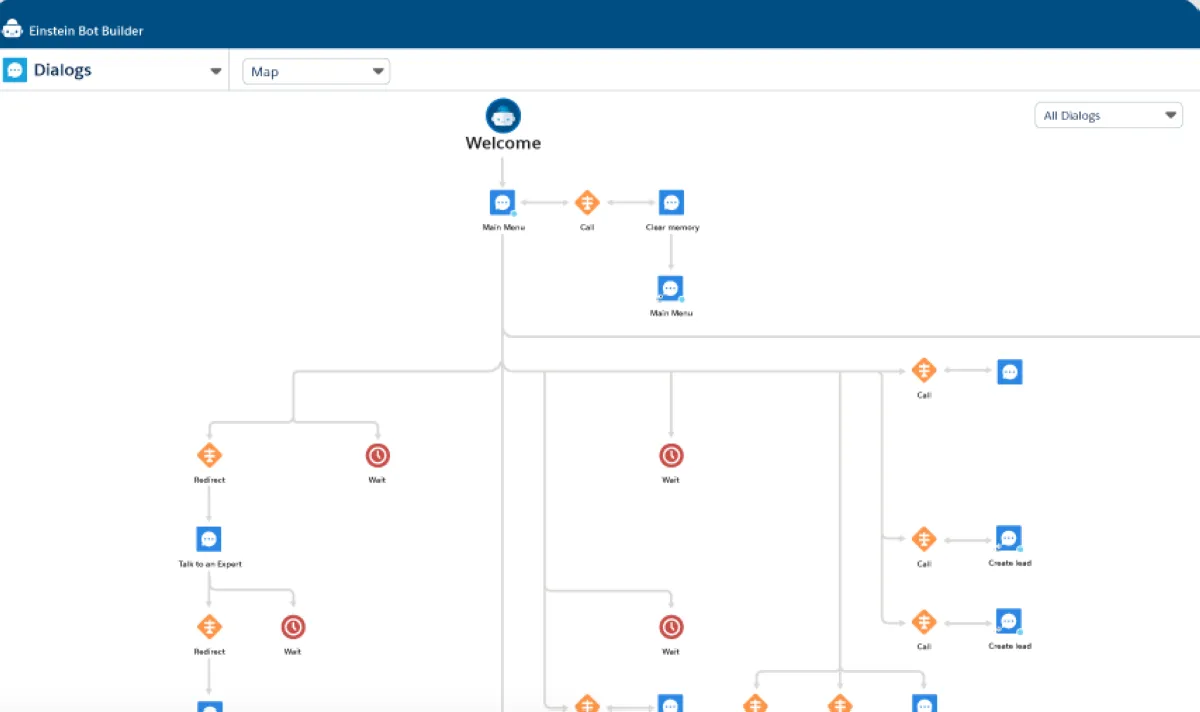Open the All Dialogs filter dropdown
This screenshot has height=712, width=1200.
click(1108, 115)
